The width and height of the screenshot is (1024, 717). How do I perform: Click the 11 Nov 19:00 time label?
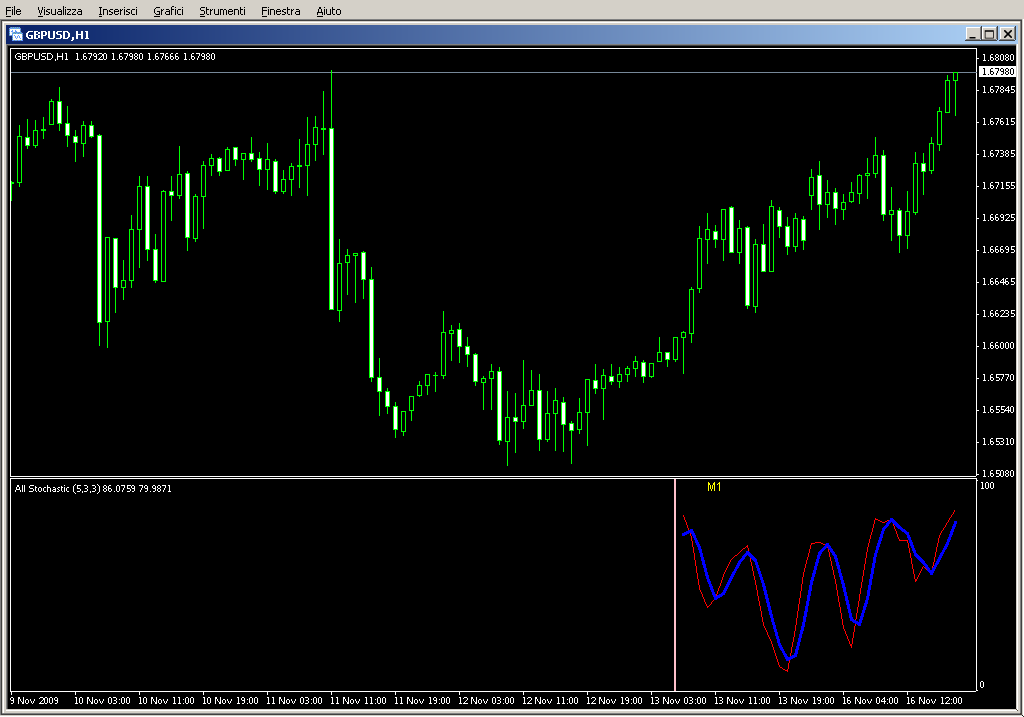422,701
